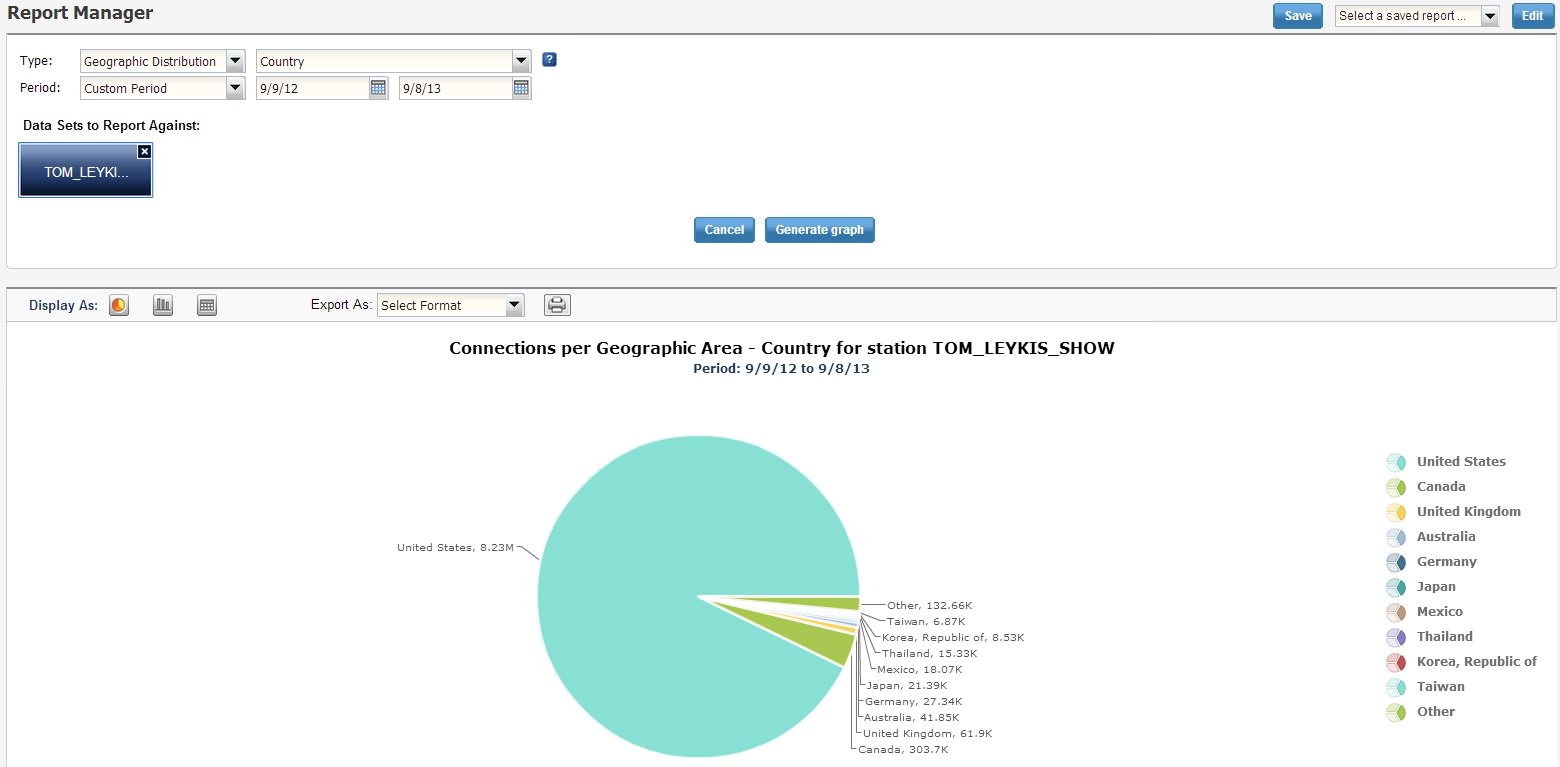The width and height of the screenshot is (1560, 767).
Task: Display the report as a bar chart
Action: 163,305
